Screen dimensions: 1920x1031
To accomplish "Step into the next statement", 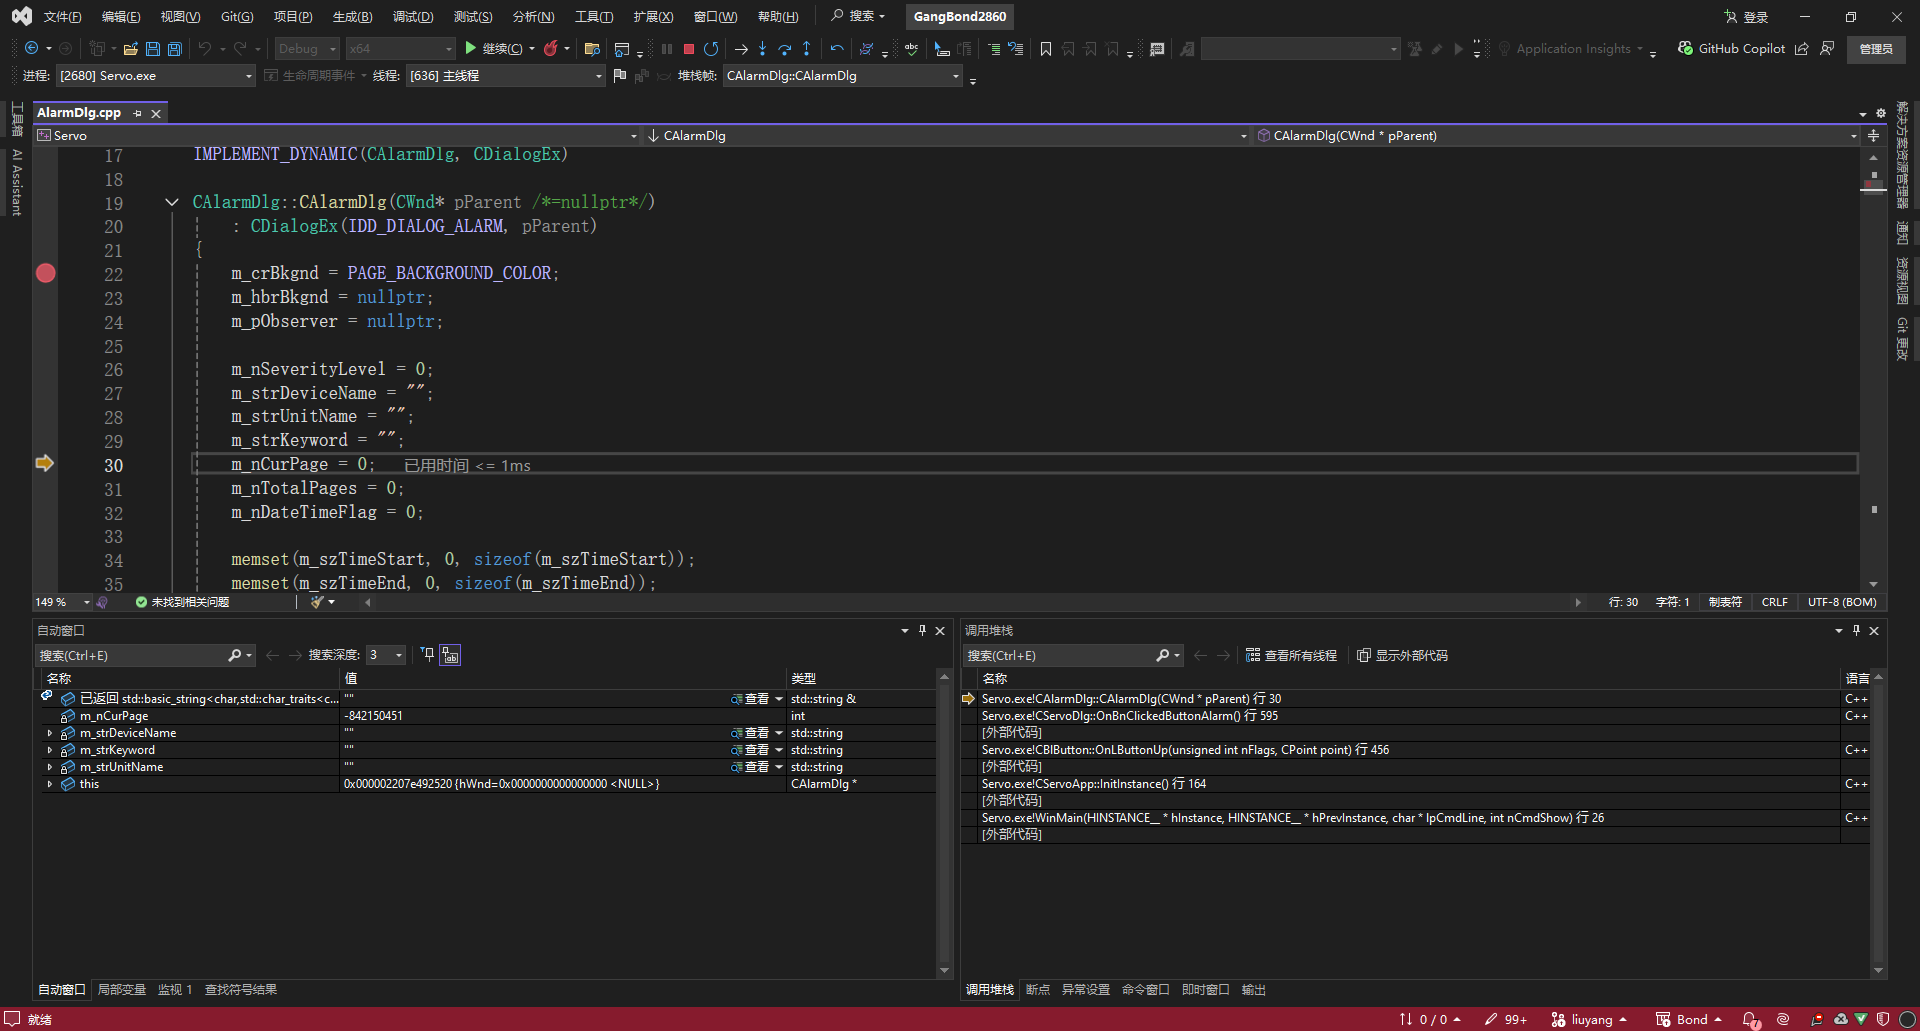I will [x=762, y=48].
